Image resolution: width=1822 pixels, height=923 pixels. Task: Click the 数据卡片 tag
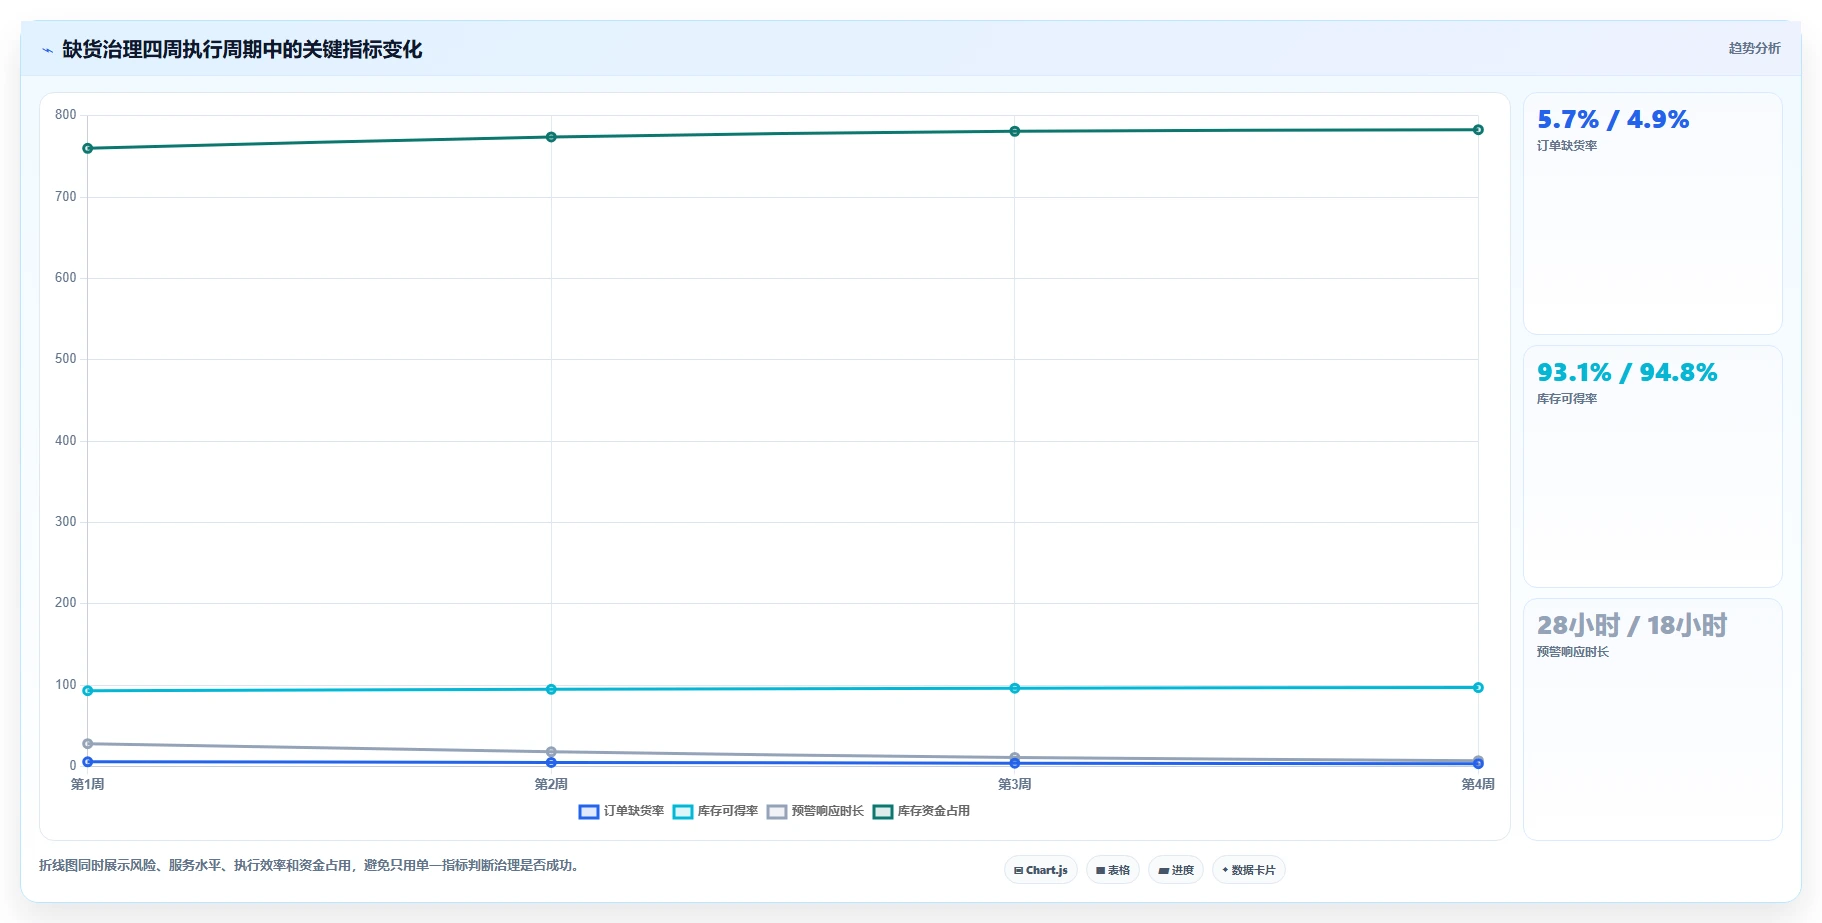[1248, 870]
